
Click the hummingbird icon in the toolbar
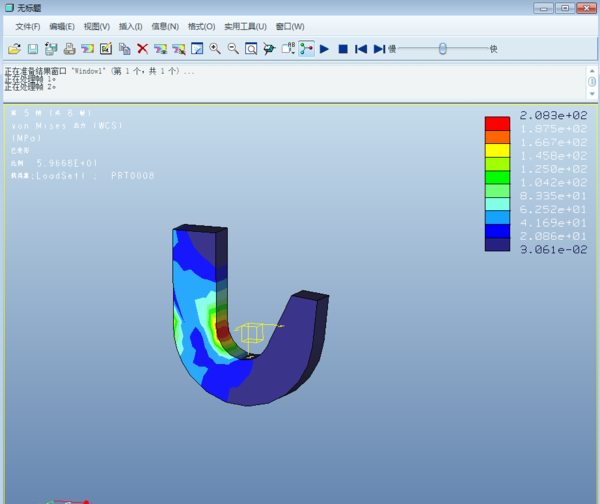269,48
